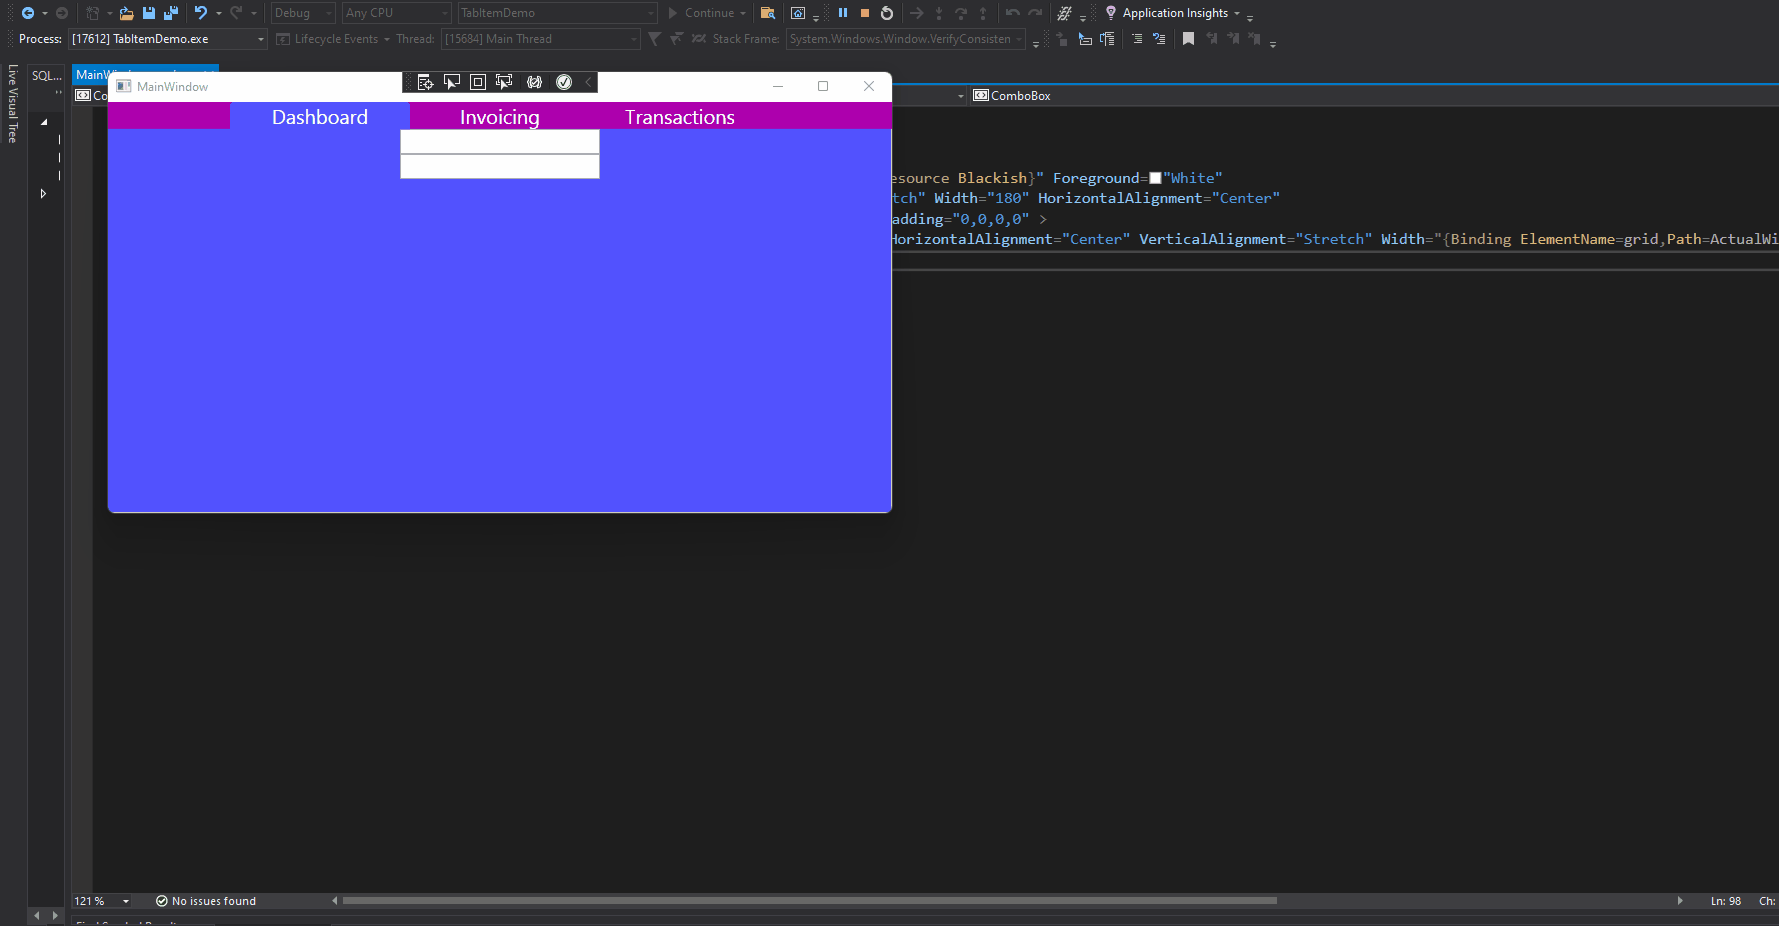This screenshot has height=926, width=1779.
Task: Open the editor zoom 121 % dropdown
Action: coord(102,901)
